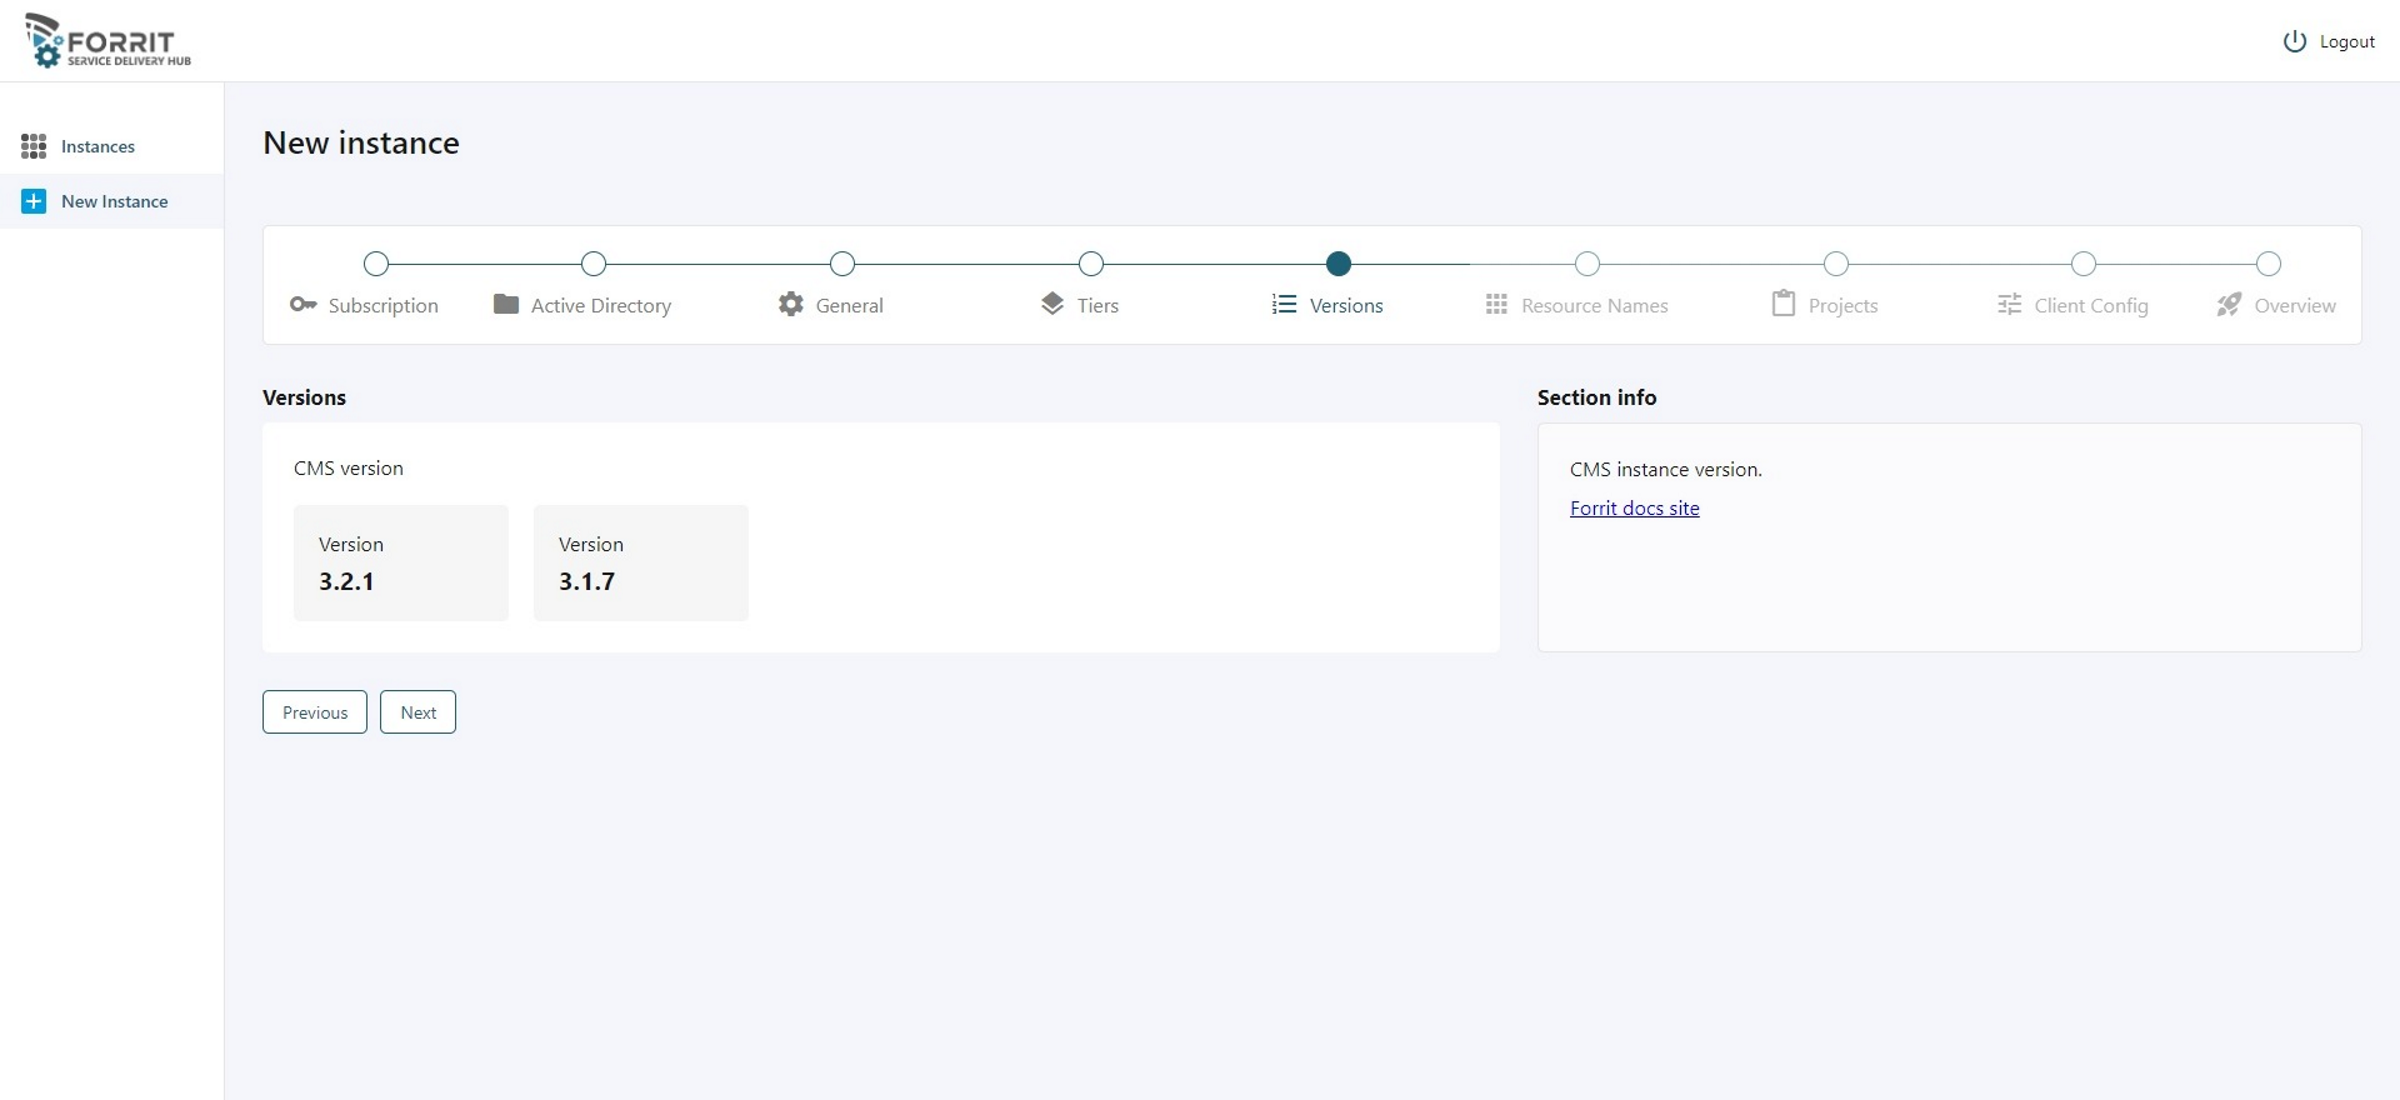Select New Instance sidebar item
This screenshot has height=1100, width=2400.
pyautogui.click(x=113, y=201)
